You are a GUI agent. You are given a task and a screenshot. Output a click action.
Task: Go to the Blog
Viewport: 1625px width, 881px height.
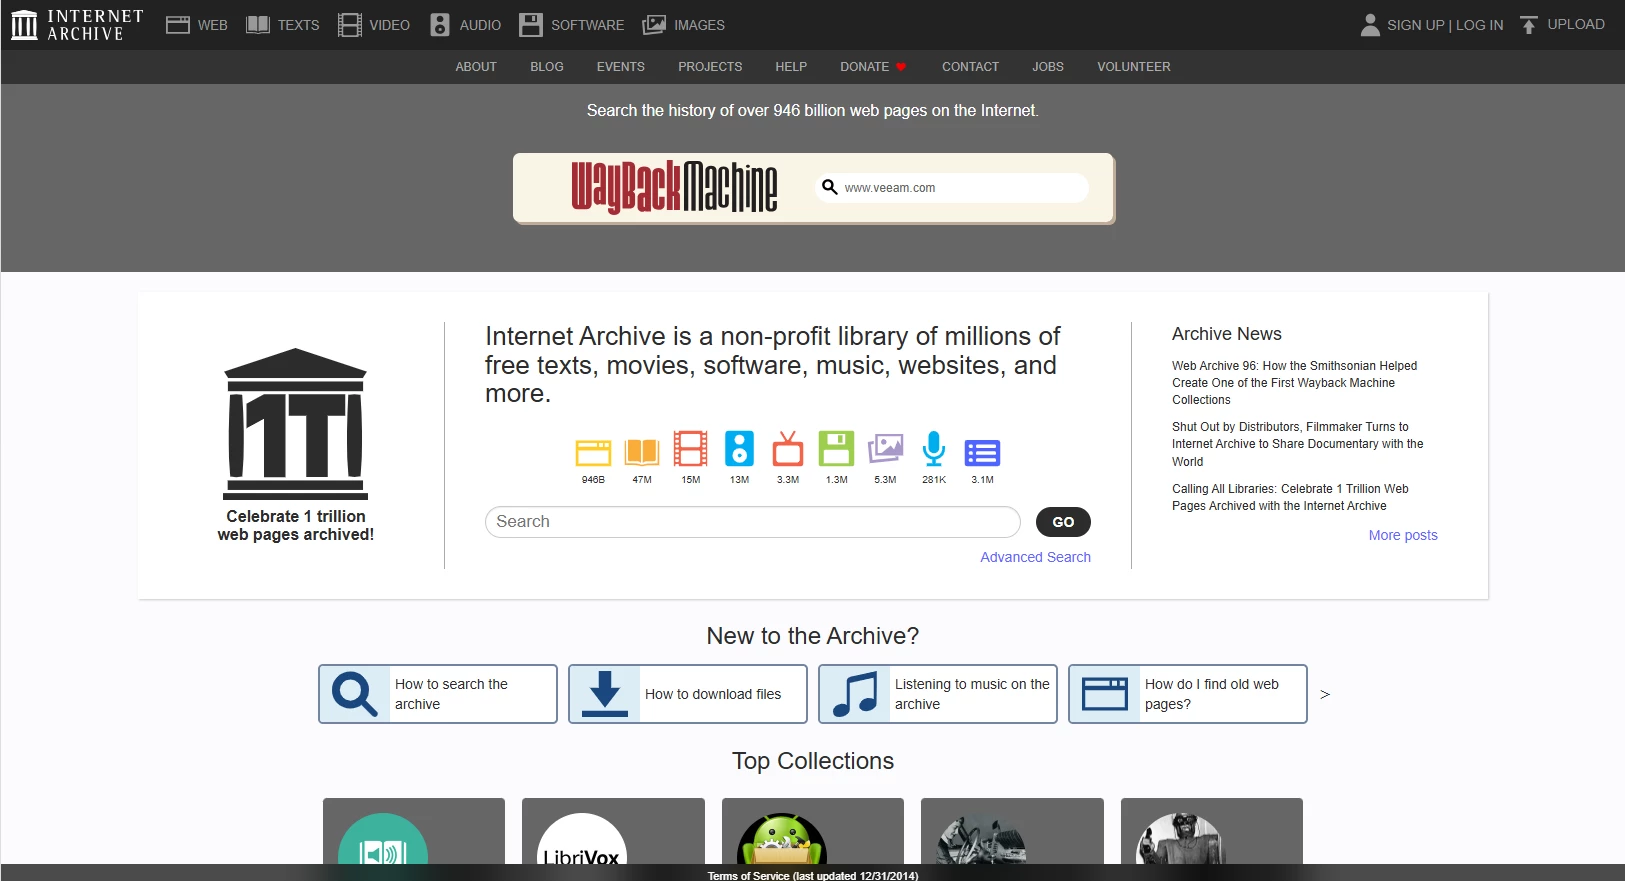click(547, 67)
